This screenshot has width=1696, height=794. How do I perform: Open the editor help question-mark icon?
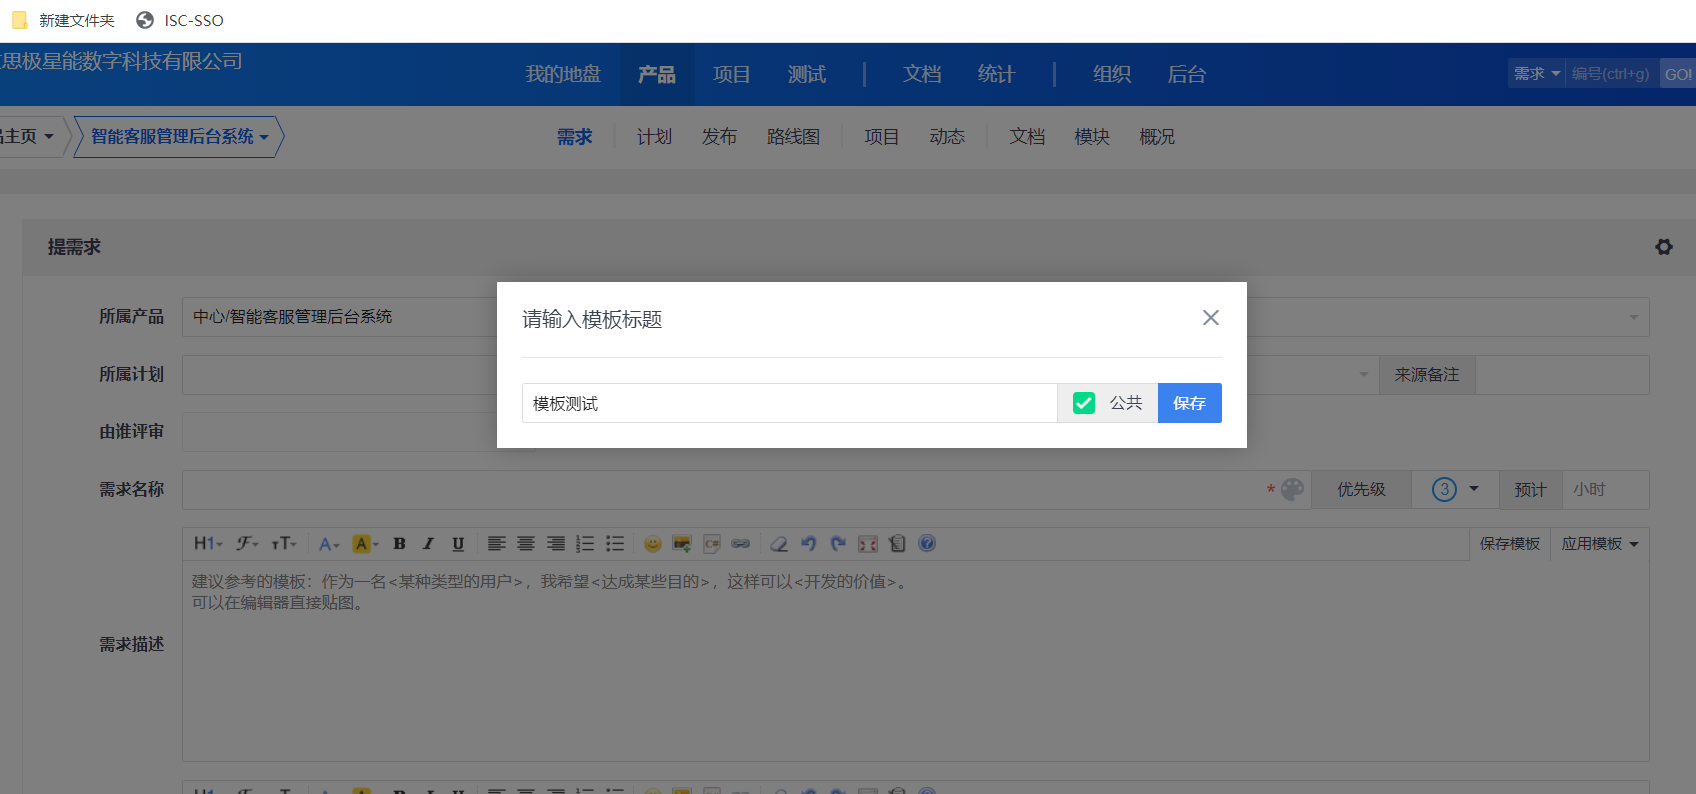click(x=927, y=543)
